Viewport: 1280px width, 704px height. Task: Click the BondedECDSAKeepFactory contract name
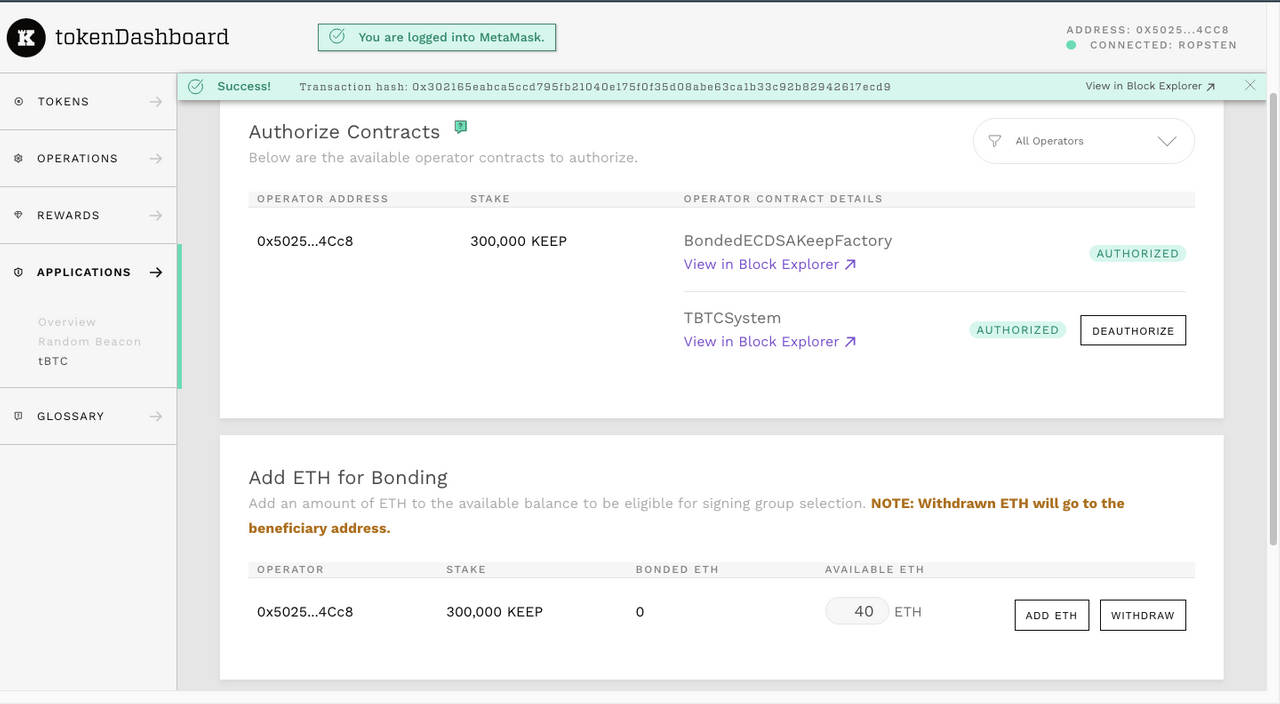click(788, 241)
